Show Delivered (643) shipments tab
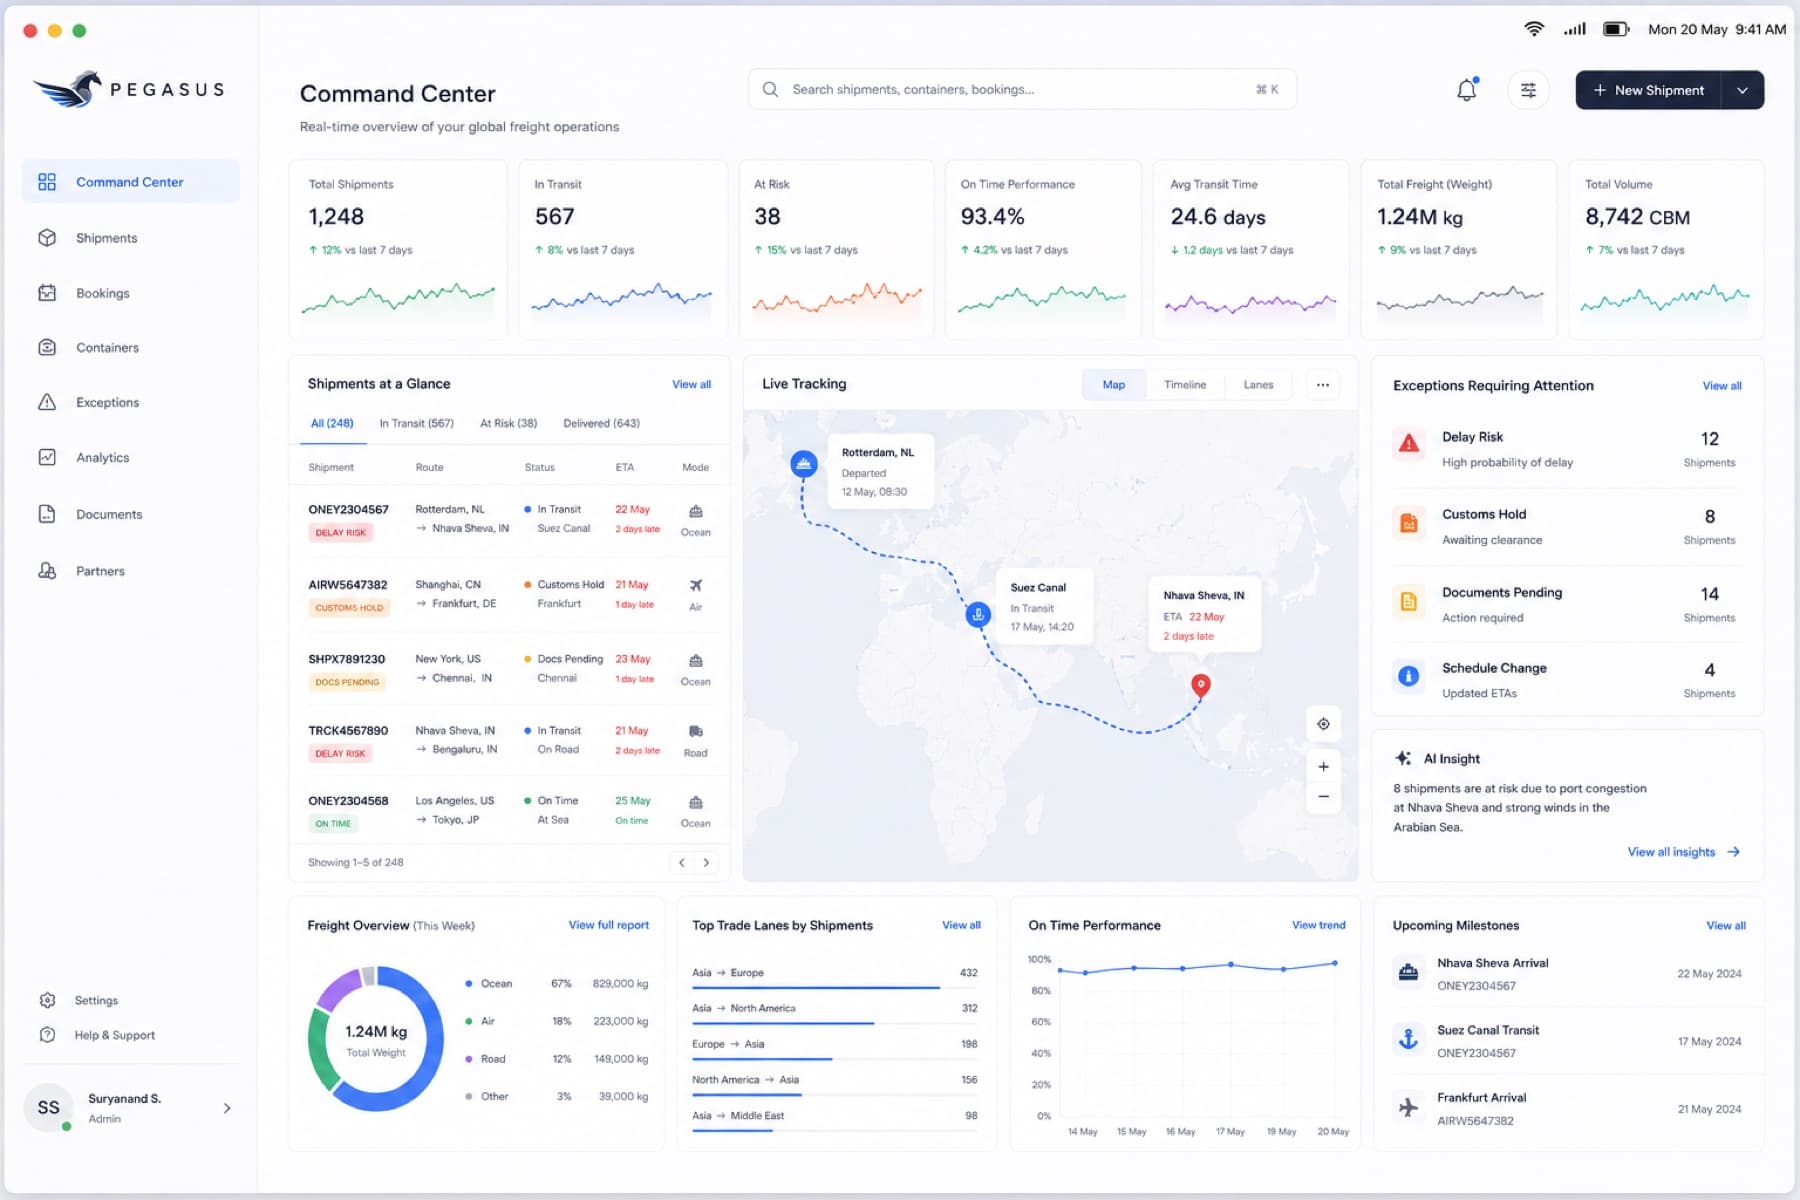The height and width of the screenshot is (1200, 1800). (601, 423)
